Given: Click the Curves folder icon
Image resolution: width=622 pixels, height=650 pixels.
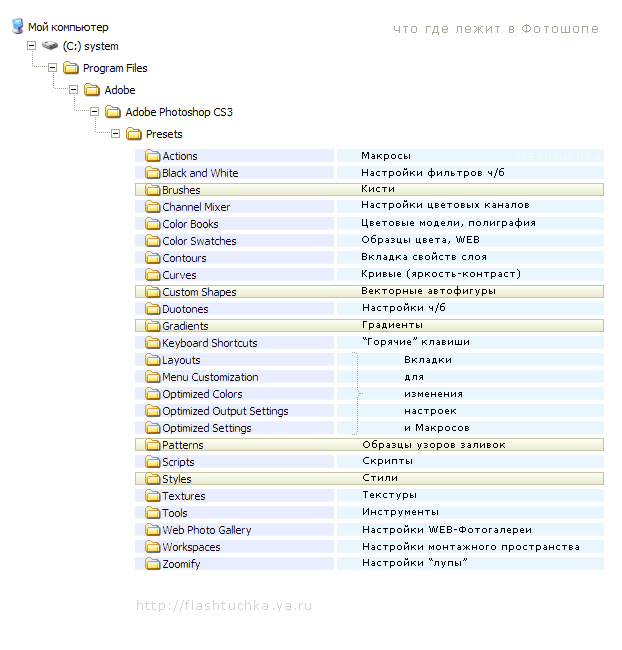Looking at the screenshot, I should (x=153, y=275).
